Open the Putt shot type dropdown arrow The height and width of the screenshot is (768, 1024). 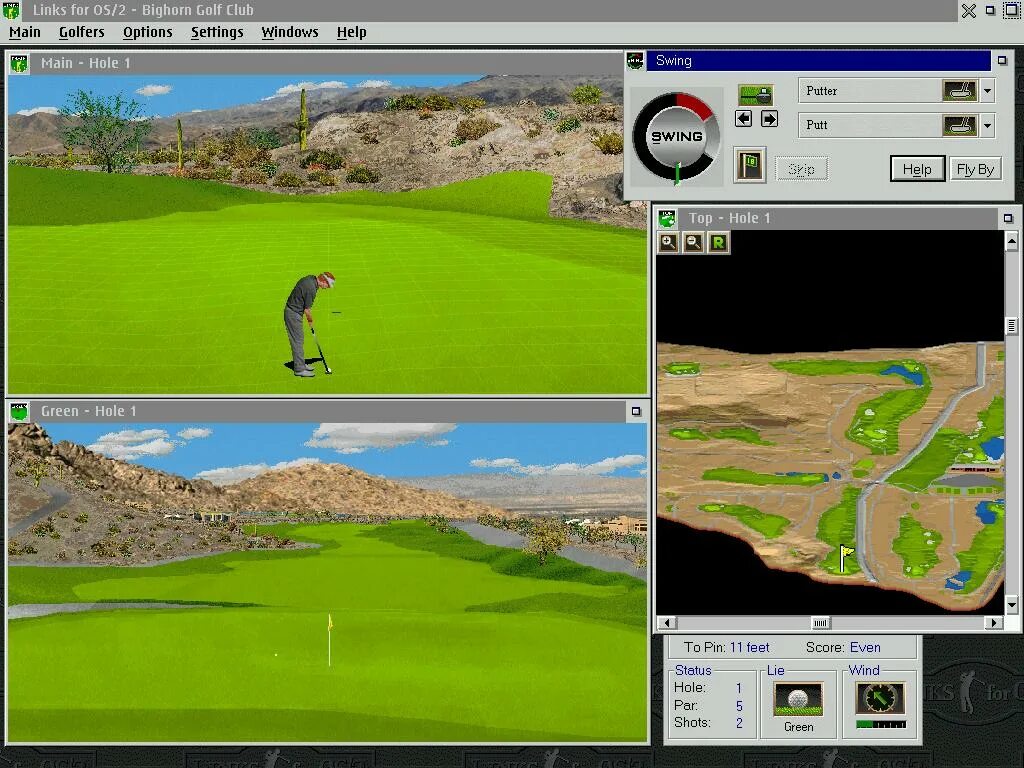click(987, 125)
